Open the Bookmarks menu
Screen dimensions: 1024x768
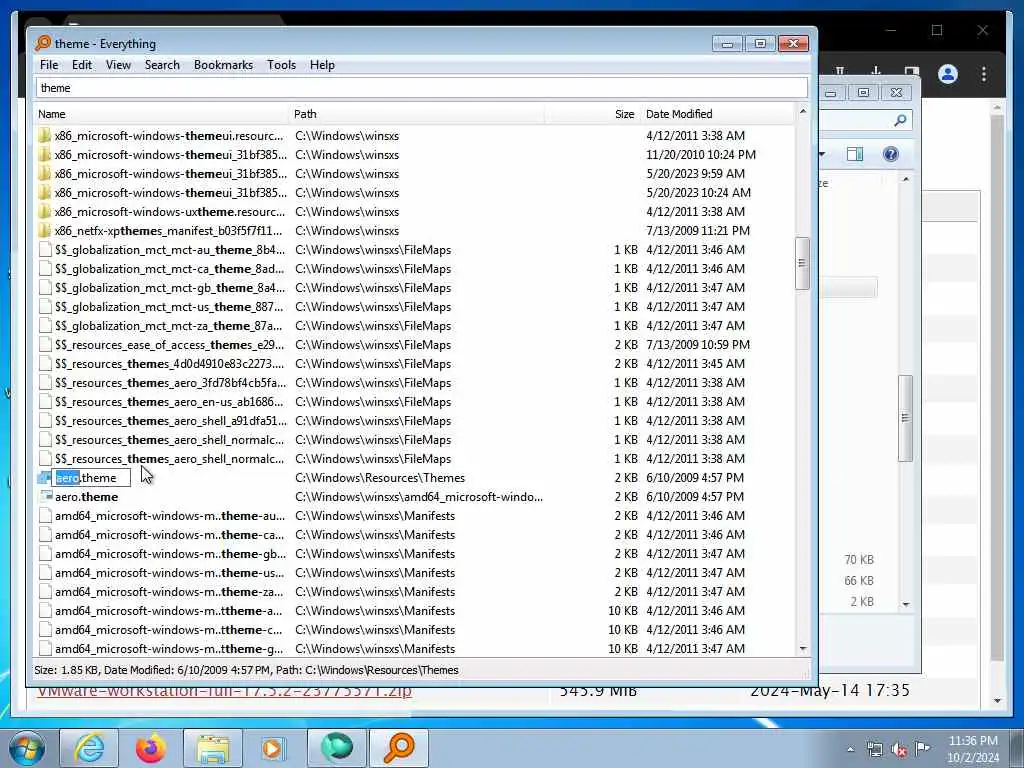[223, 65]
